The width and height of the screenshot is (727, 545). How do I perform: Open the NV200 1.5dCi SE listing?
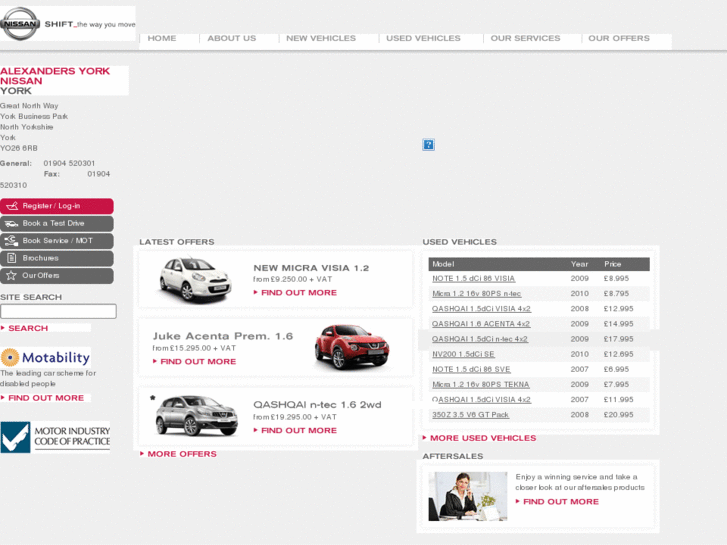tap(463, 354)
